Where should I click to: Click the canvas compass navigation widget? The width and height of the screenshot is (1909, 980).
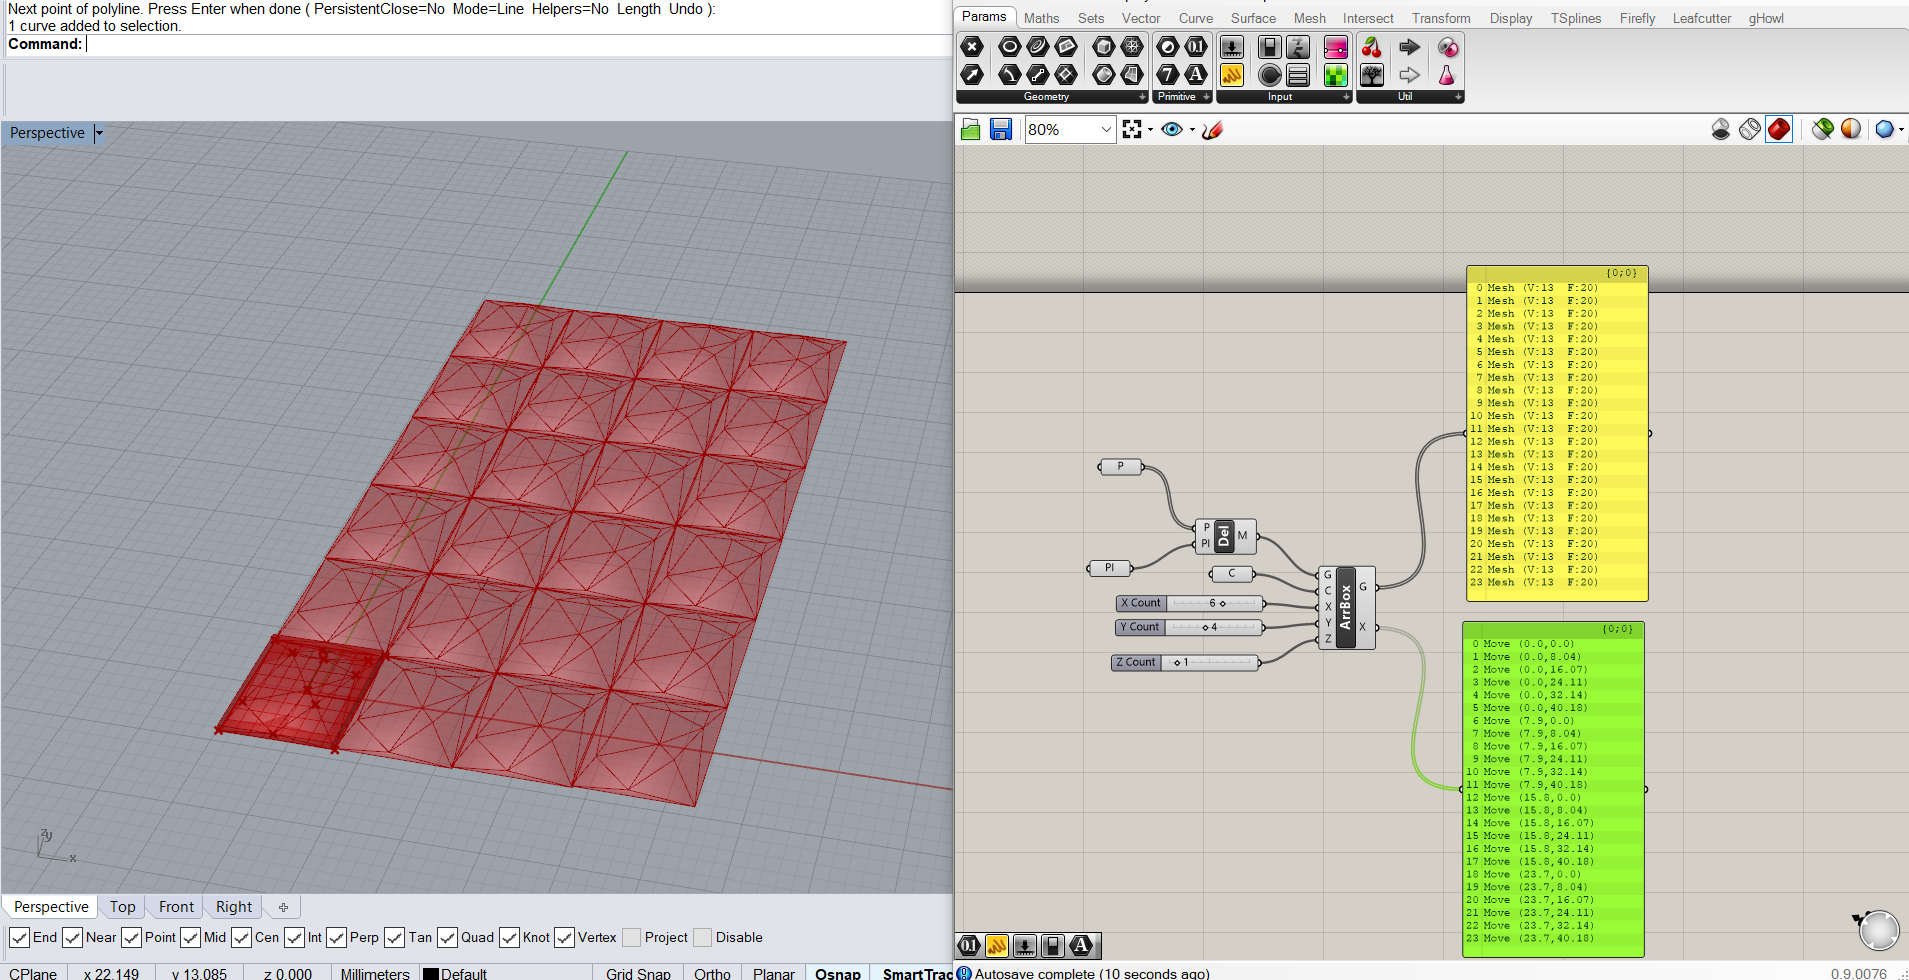click(1878, 930)
